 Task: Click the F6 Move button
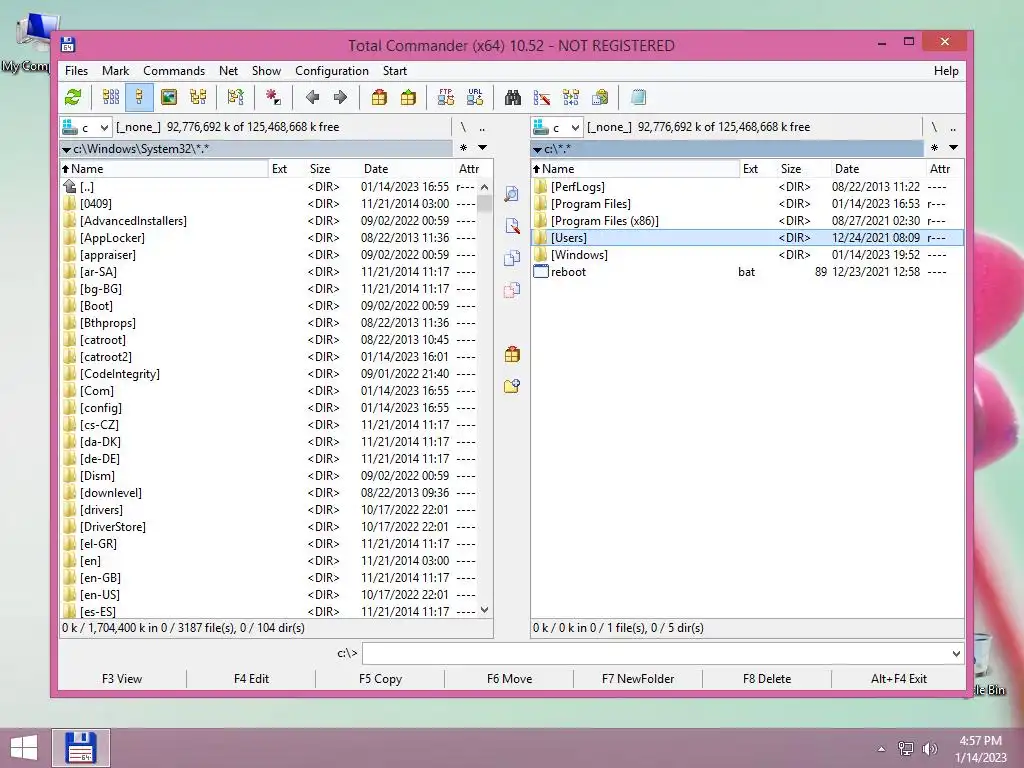509,679
